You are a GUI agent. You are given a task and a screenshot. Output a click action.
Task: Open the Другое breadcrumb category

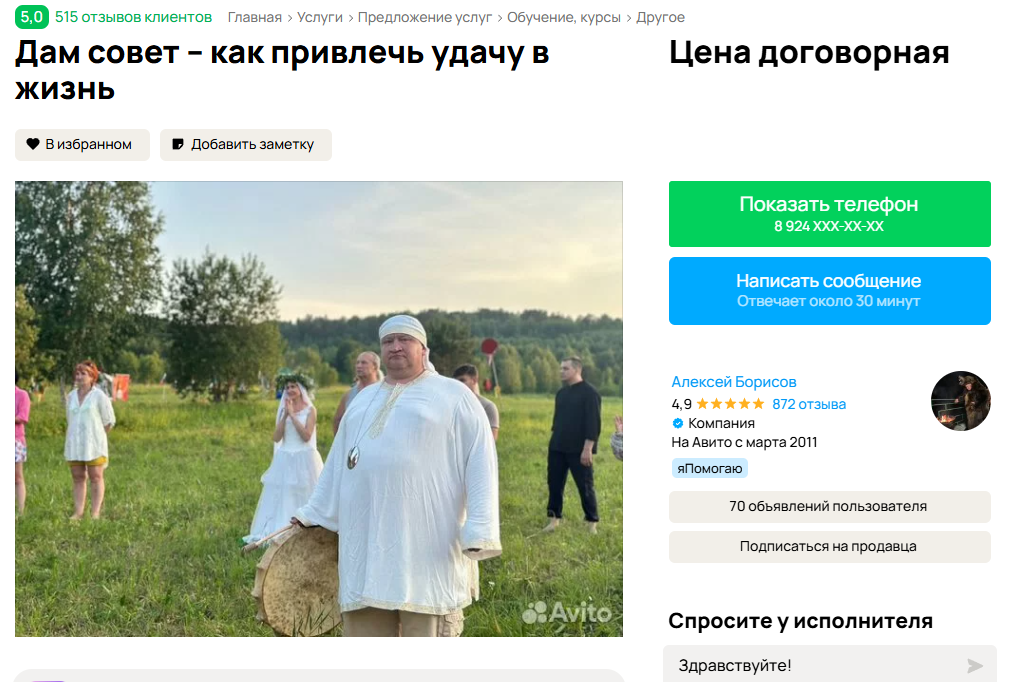click(x=660, y=17)
